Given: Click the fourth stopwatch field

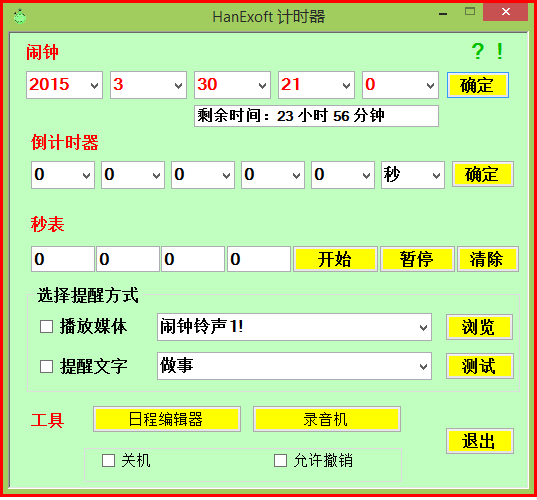Looking at the screenshot, I should point(259,259).
